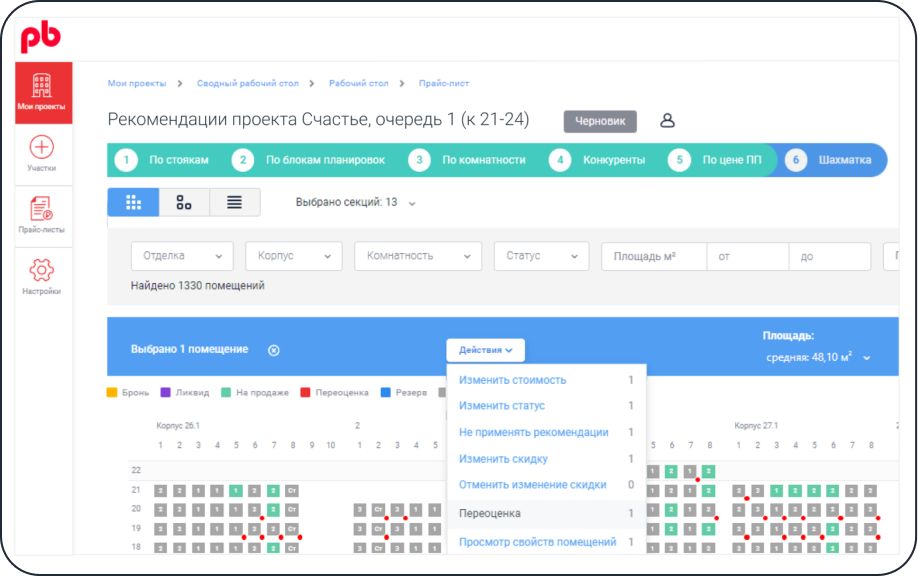Viewport: 918px width, 576px height.
Task: Choose Переоценка from actions menu
Action: [546, 513]
